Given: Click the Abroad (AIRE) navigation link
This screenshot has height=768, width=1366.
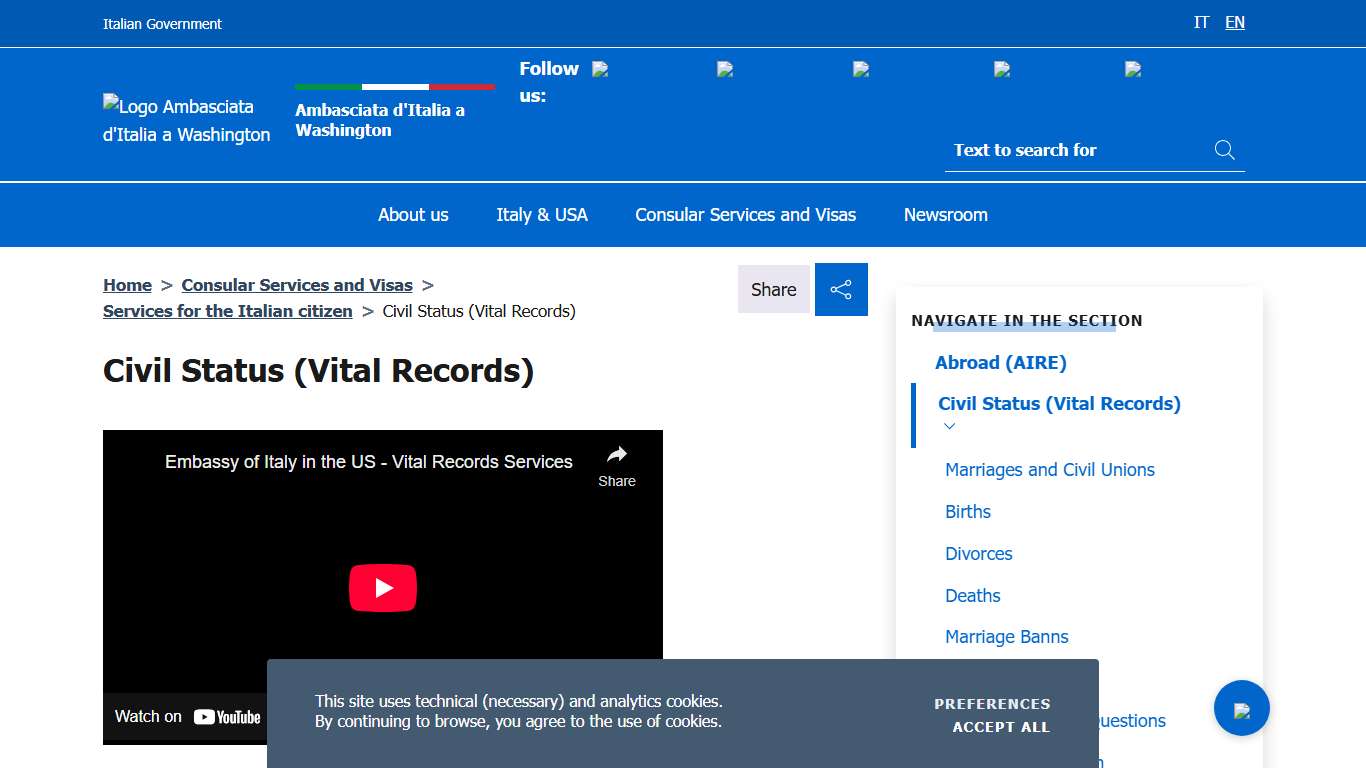Looking at the screenshot, I should tap(1000, 362).
